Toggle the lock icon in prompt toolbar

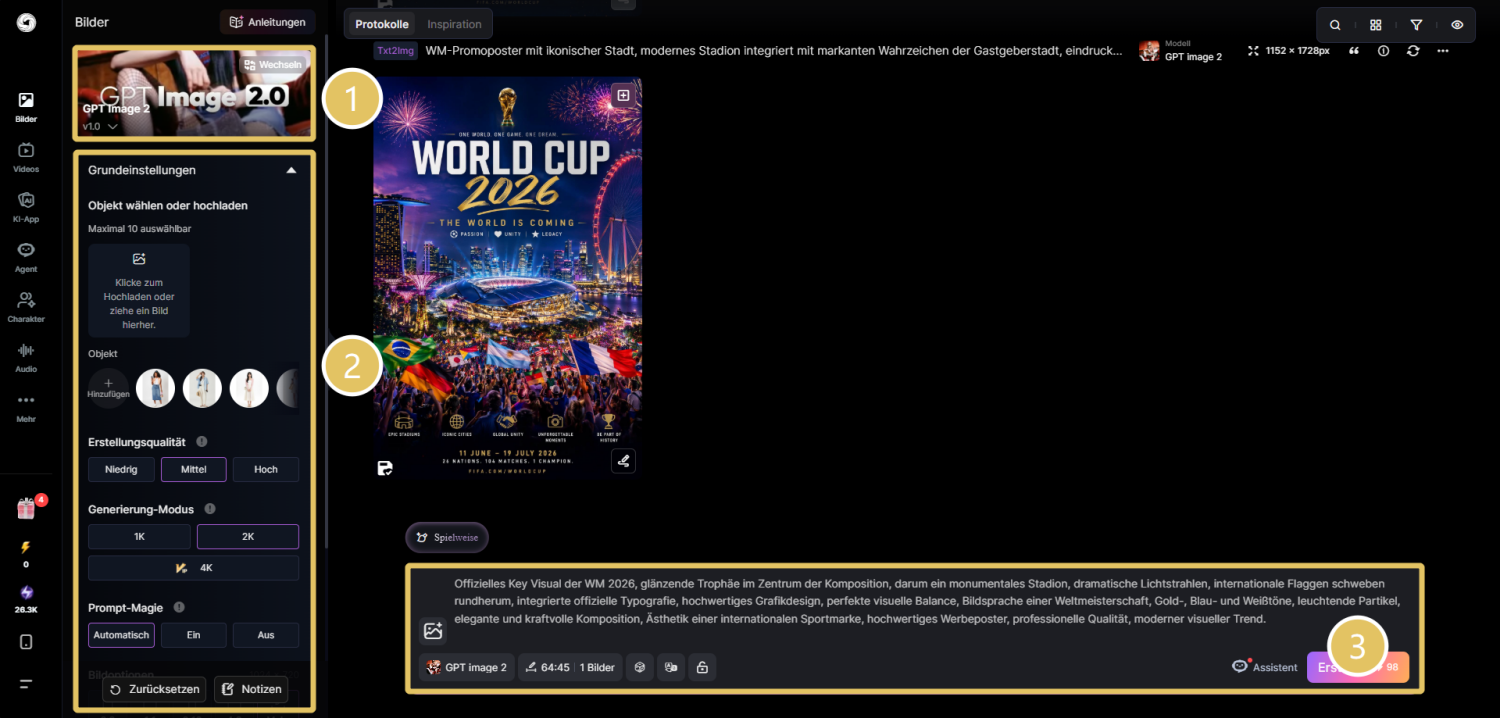point(702,667)
